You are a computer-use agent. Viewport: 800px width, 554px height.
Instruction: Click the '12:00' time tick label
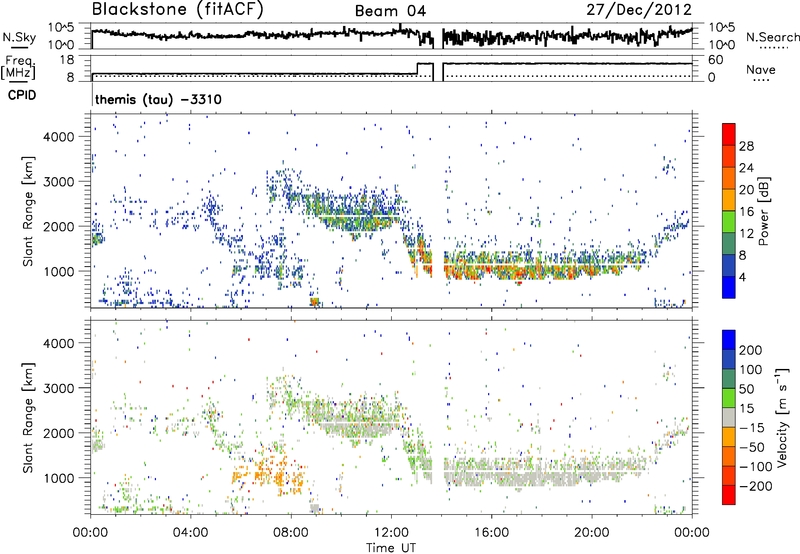[391, 533]
